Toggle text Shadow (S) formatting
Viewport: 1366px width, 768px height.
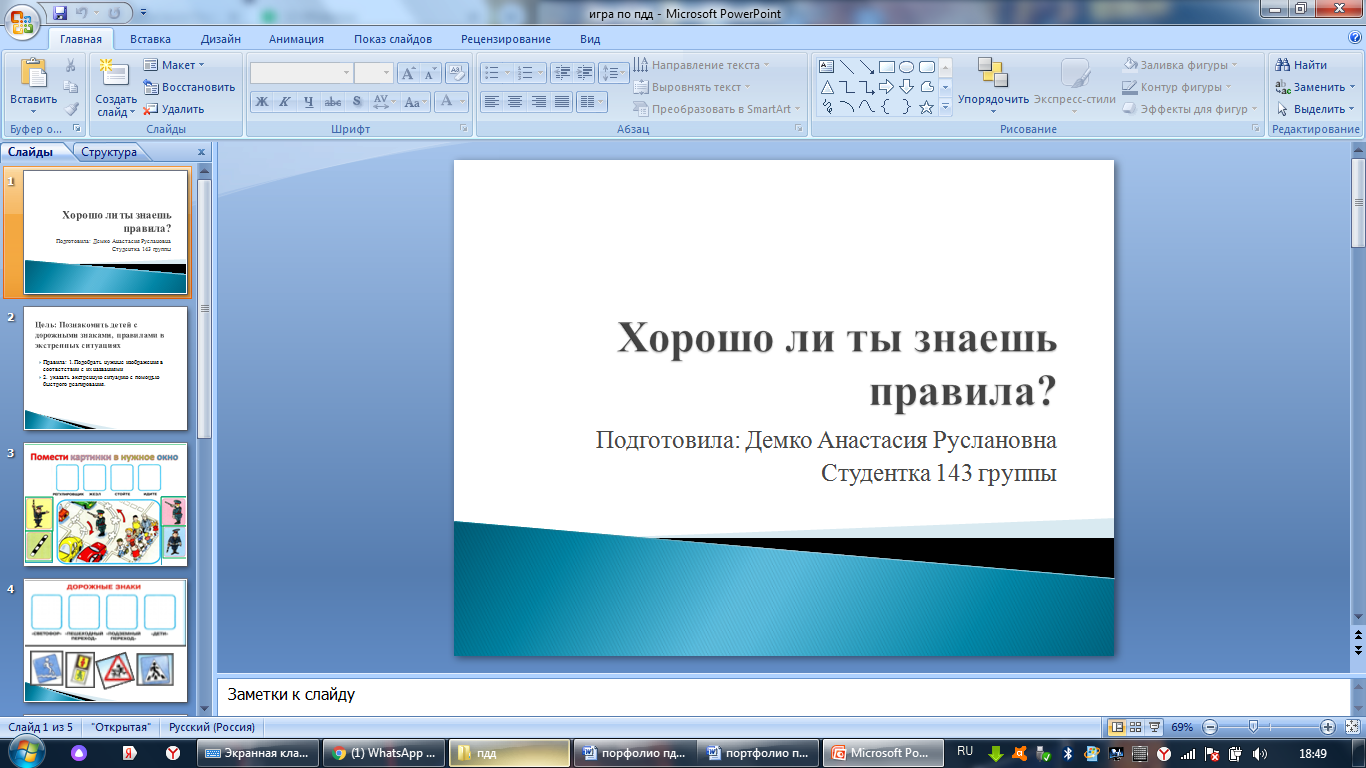(x=357, y=101)
